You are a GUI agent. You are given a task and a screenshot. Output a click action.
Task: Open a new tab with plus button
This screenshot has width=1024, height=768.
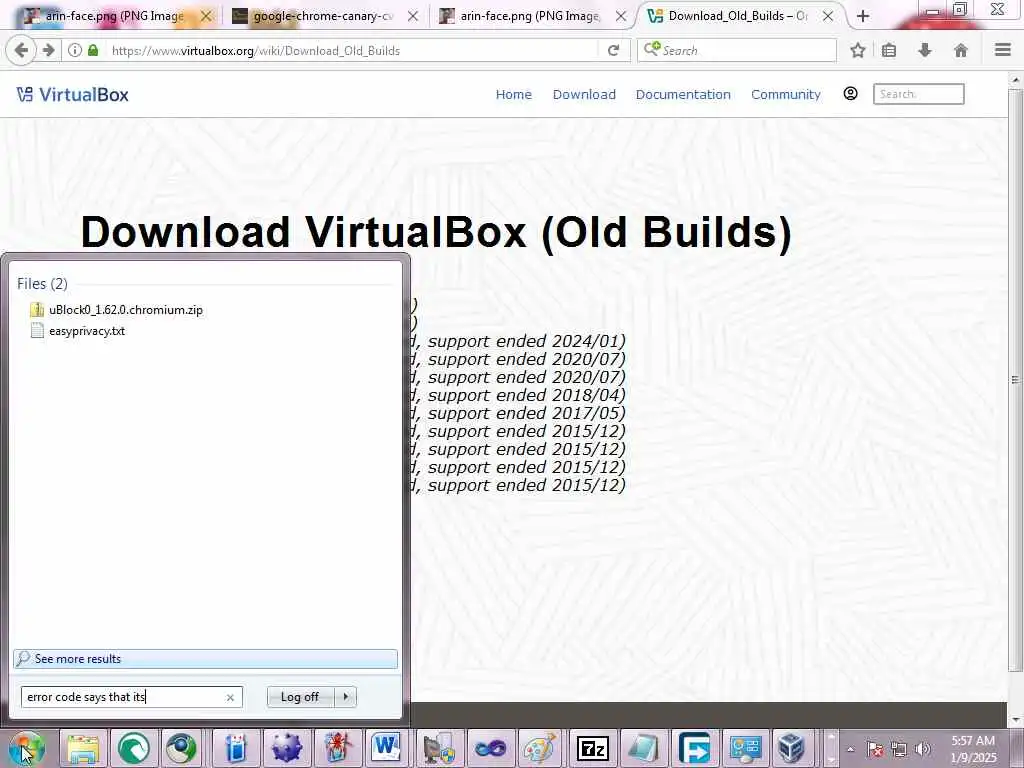[x=863, y=16]
